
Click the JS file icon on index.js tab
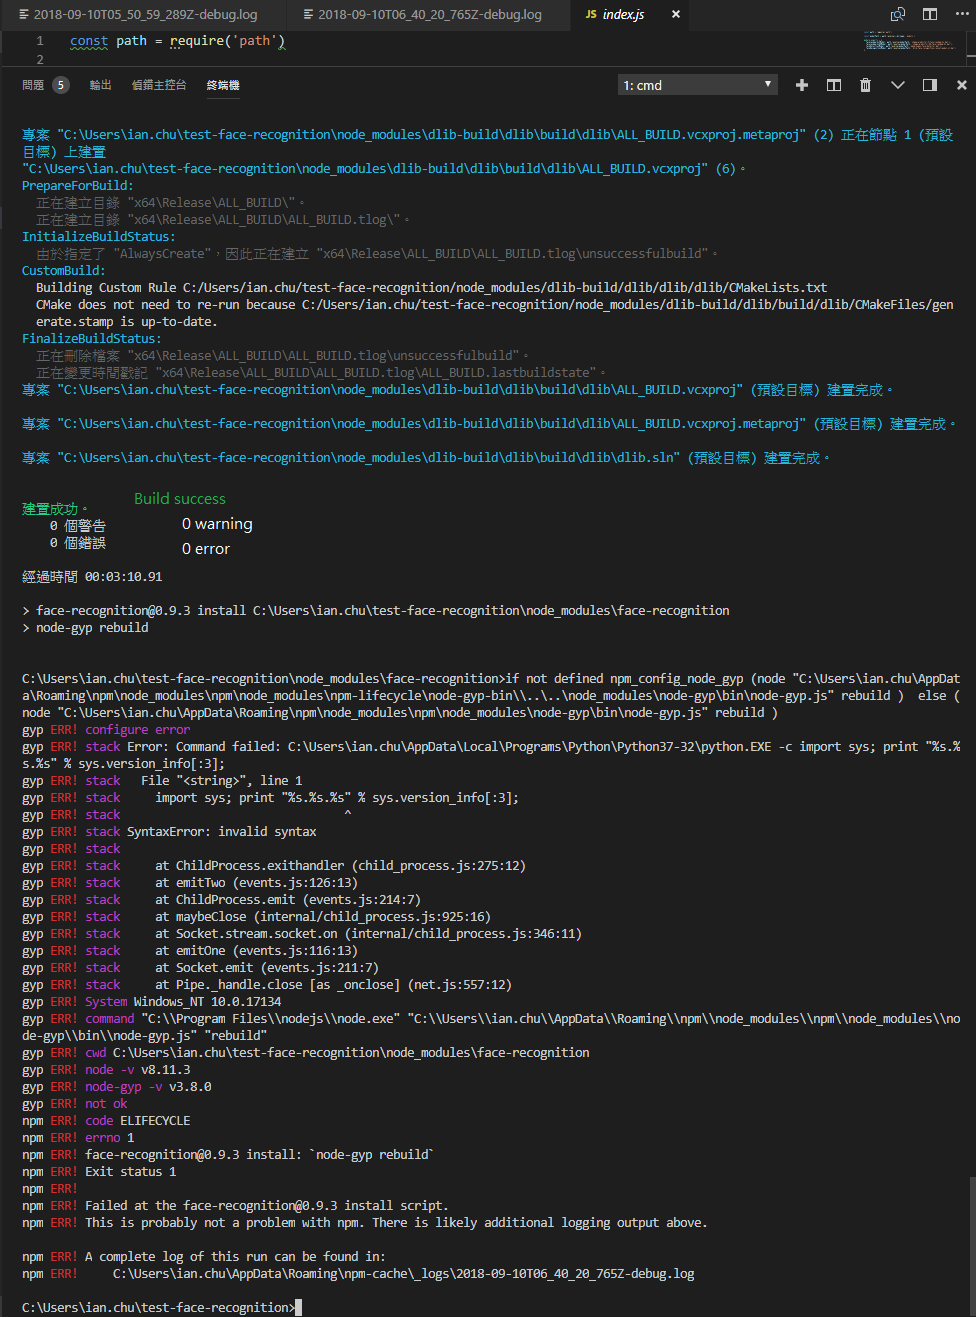(x=591, y=14)
